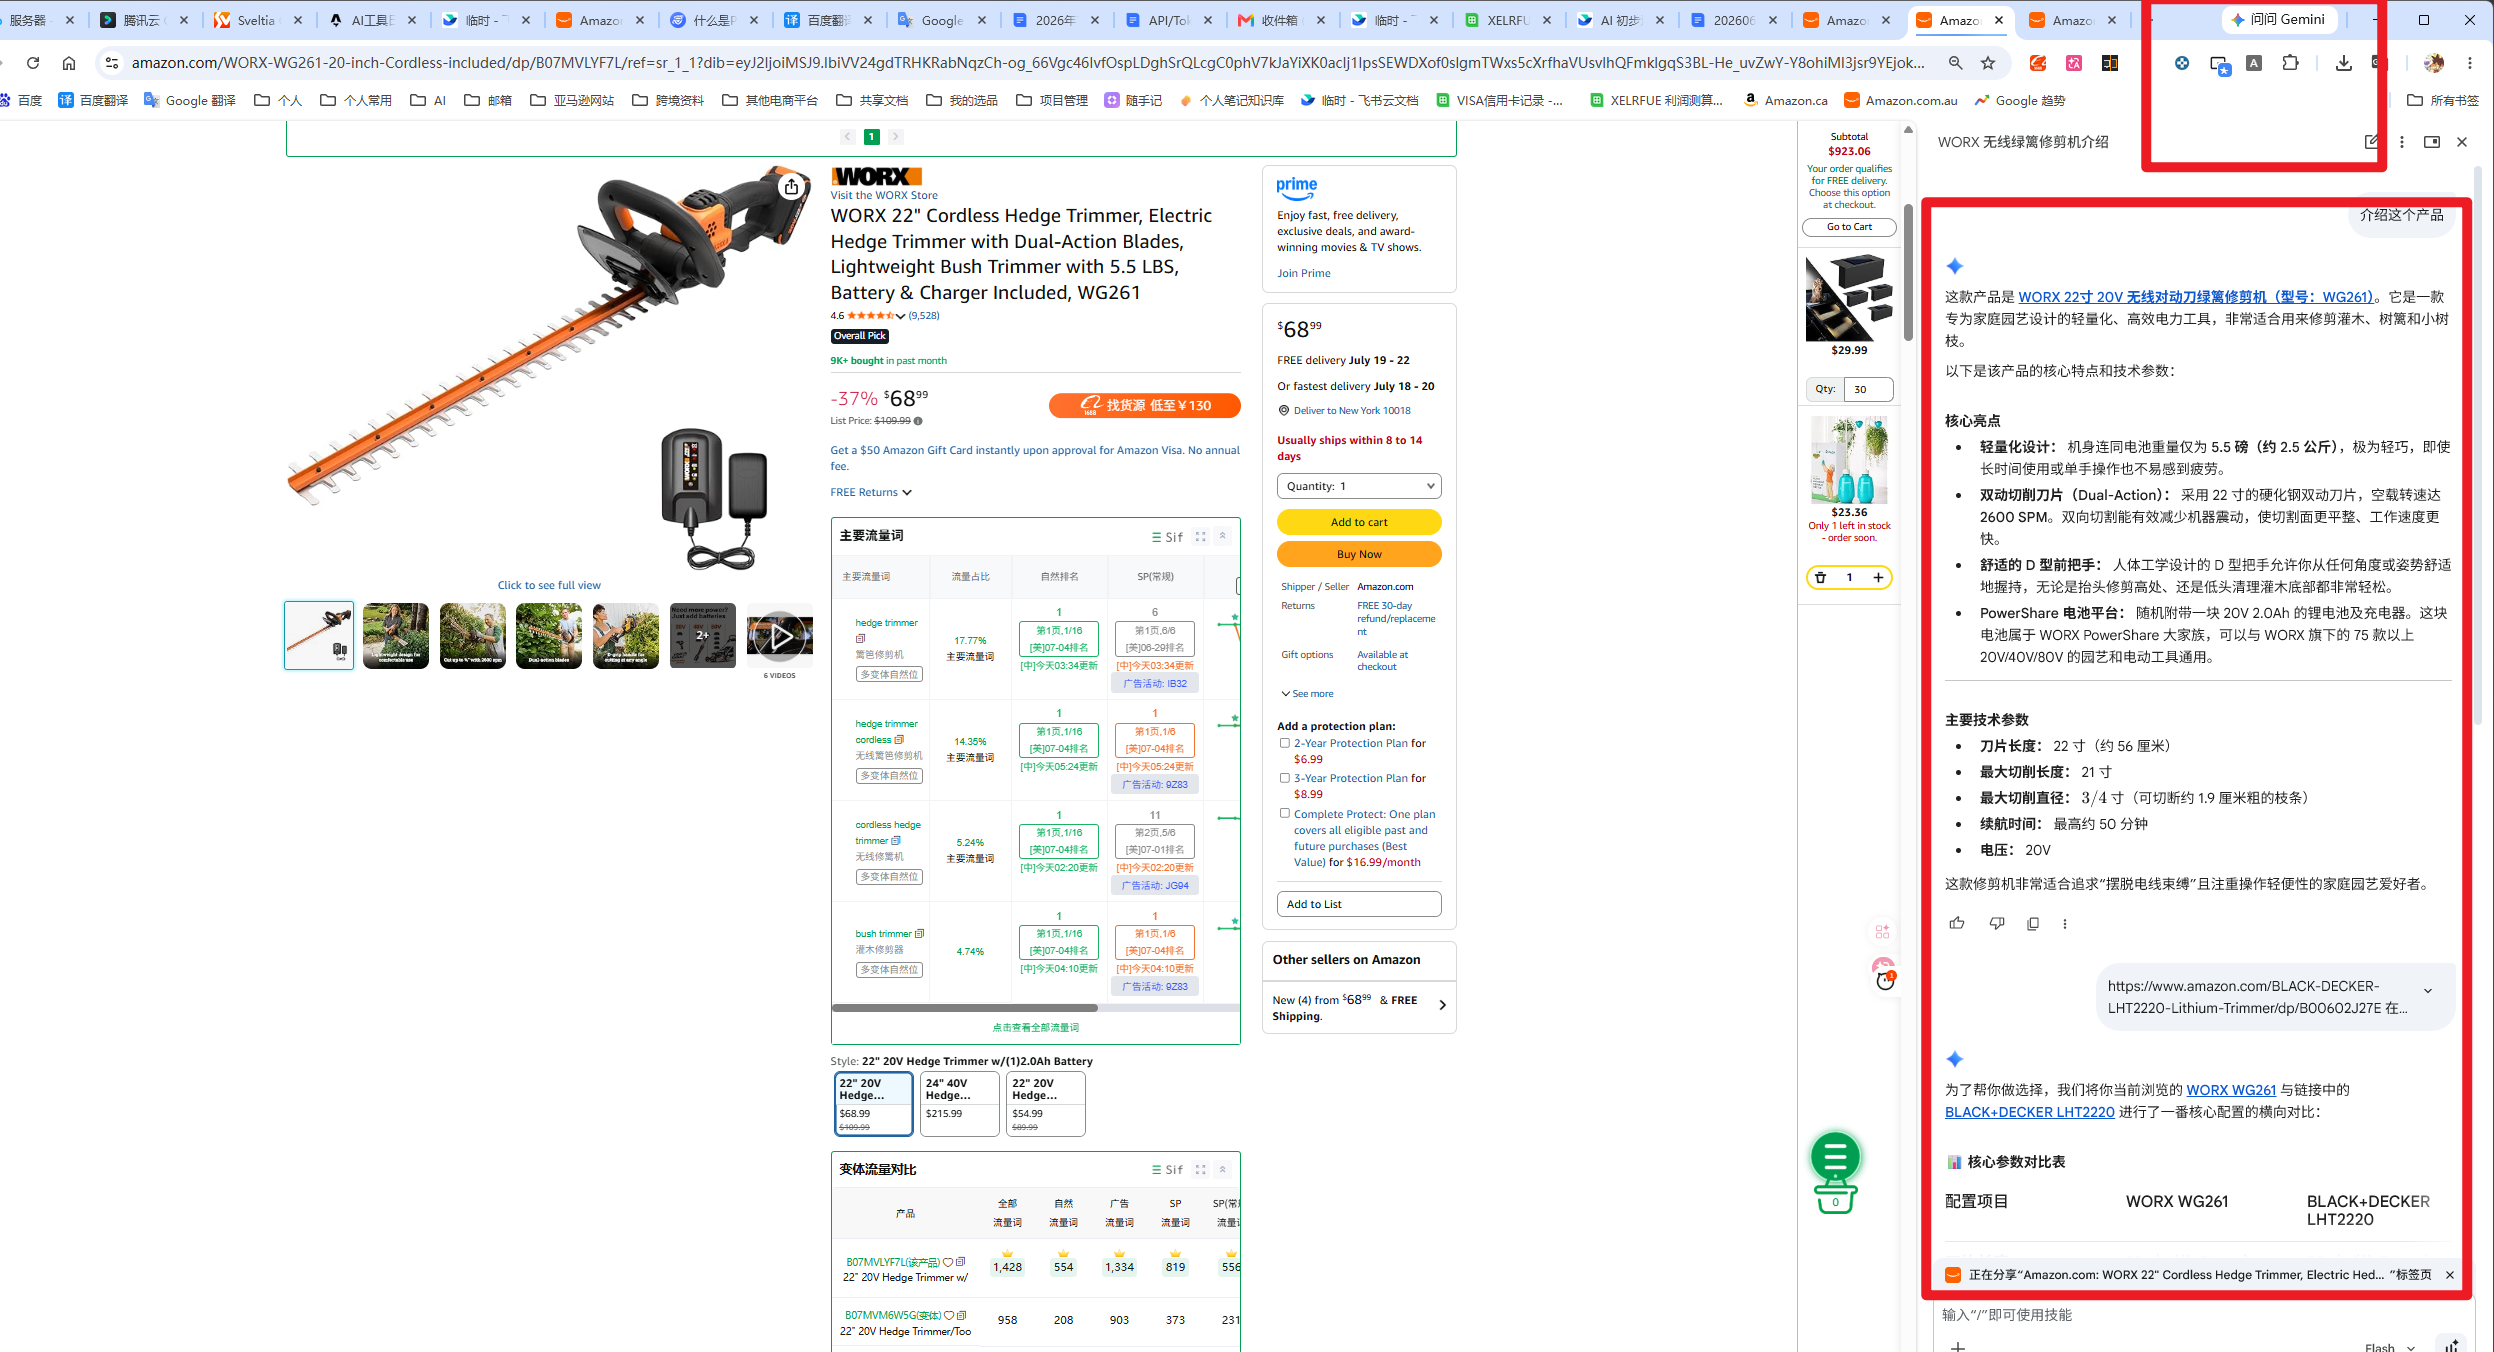The image size is (2494, 1352).
Task: Expand the 主要流量词 Sif panel fullscreen icon
Action: point(1201,537)
